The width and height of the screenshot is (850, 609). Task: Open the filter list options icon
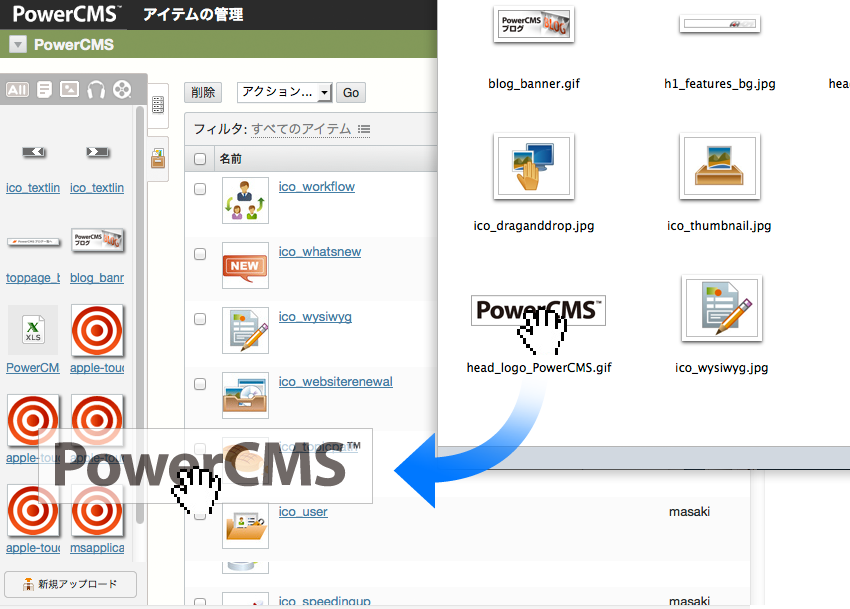(364, 129)
